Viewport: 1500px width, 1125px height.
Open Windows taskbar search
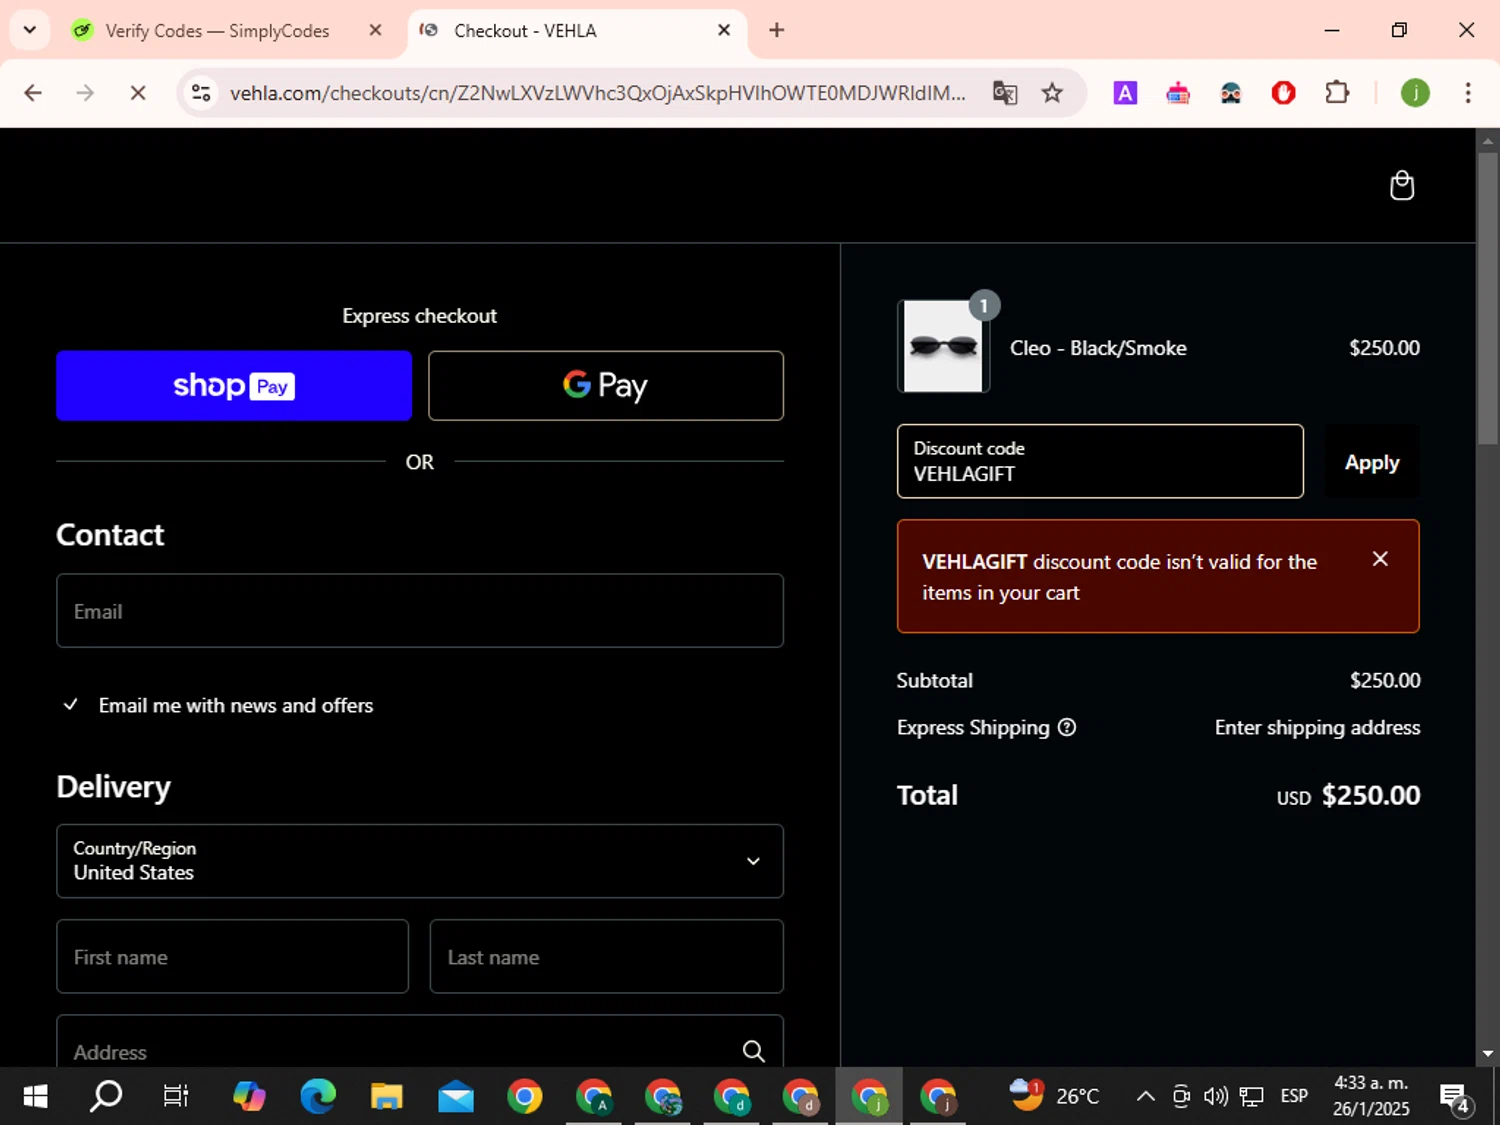click(106, 1097)
